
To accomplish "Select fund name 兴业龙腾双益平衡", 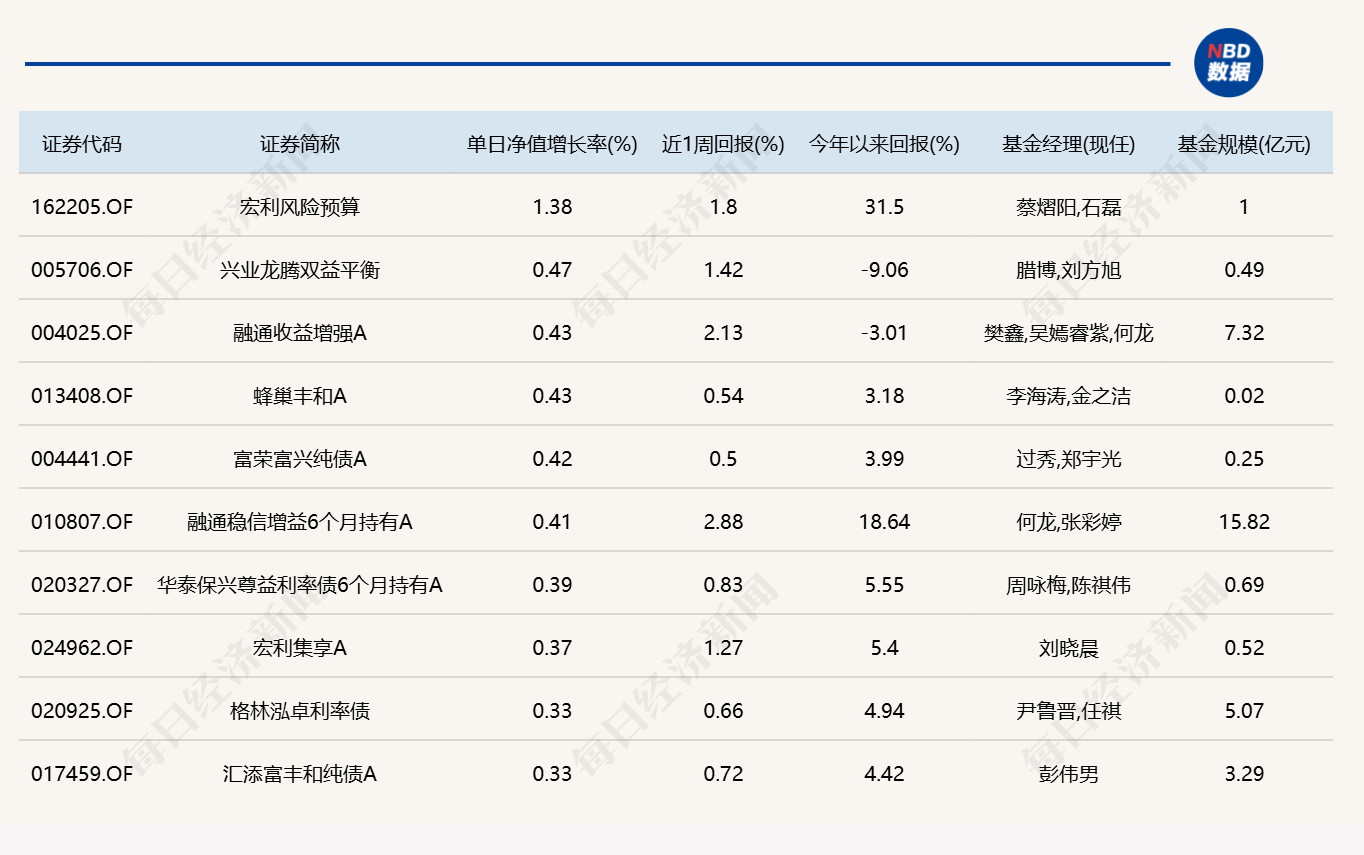I will click(300, 270).
